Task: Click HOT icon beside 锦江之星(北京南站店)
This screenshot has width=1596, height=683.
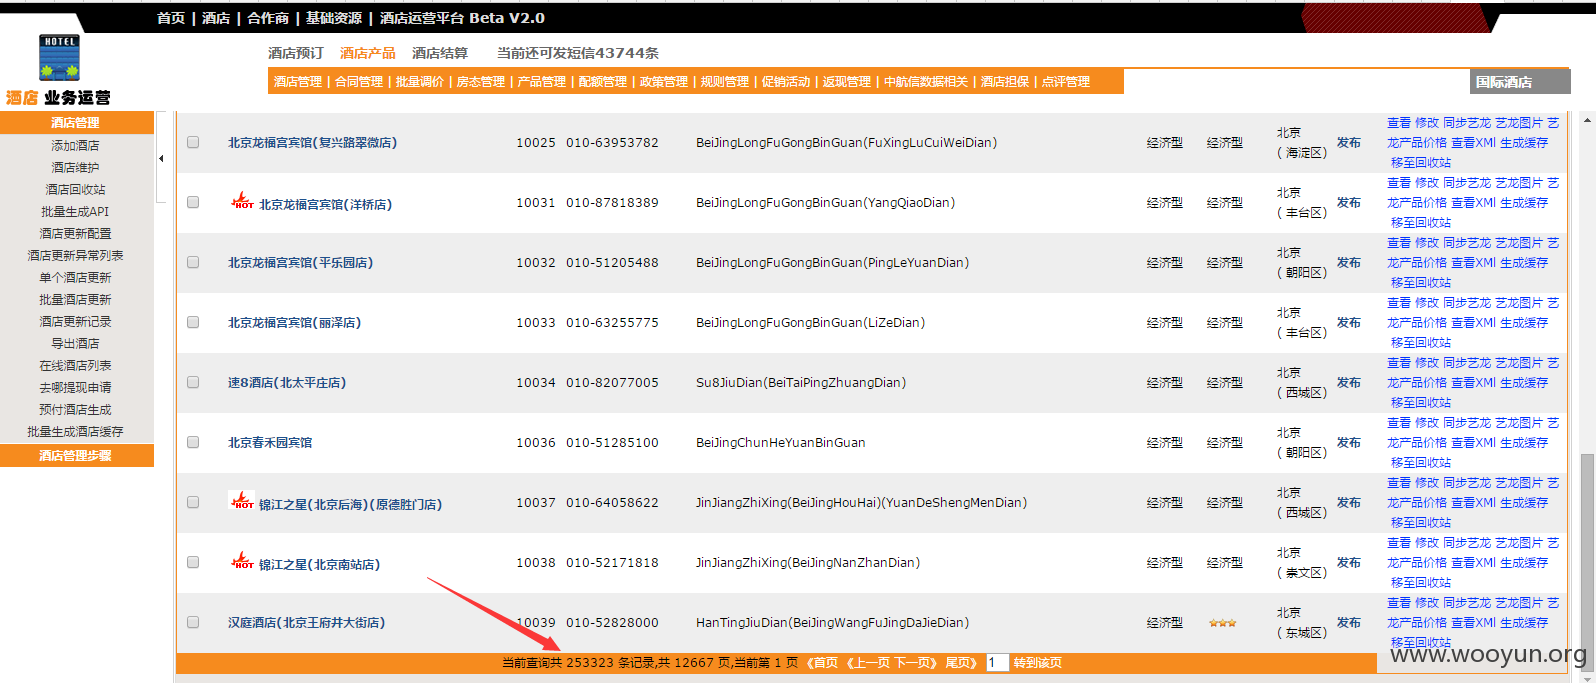Action: coord(242,561)
